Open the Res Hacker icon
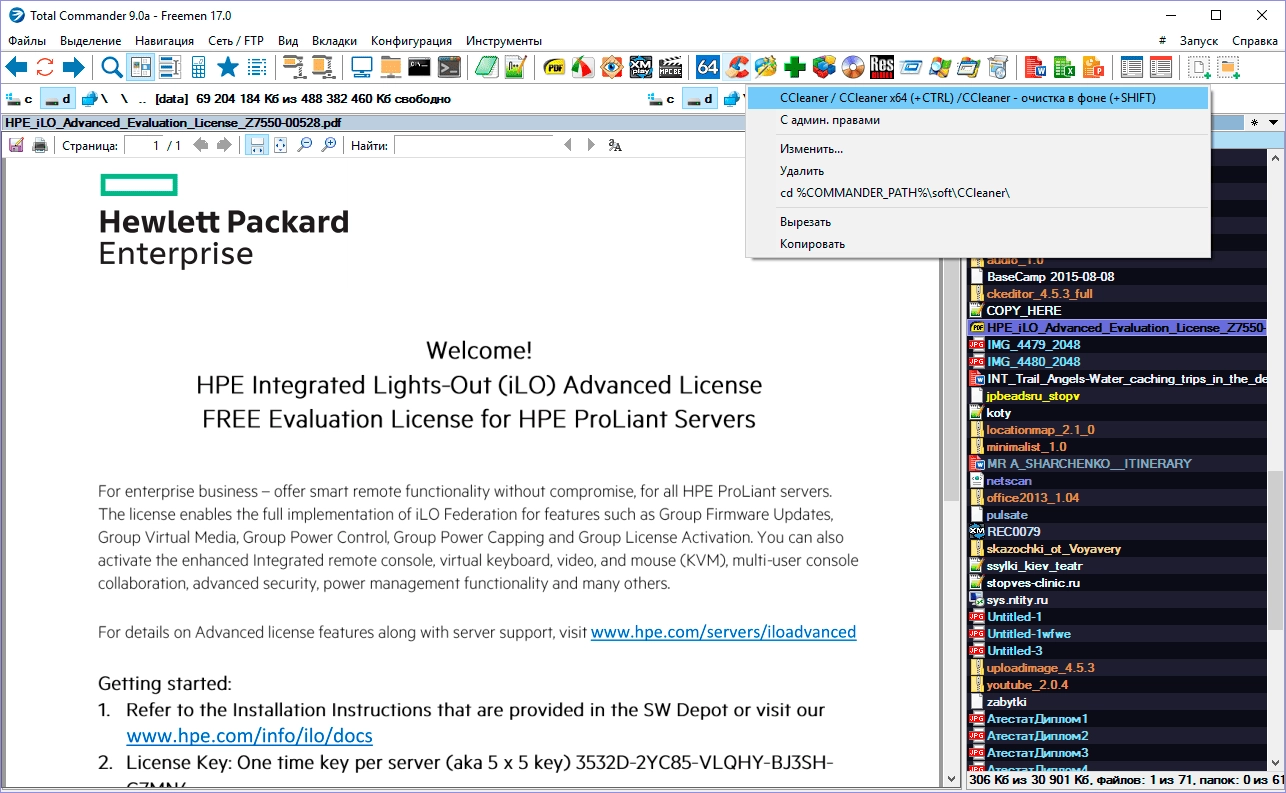The image size is (1286, 793). pos(882,67)
